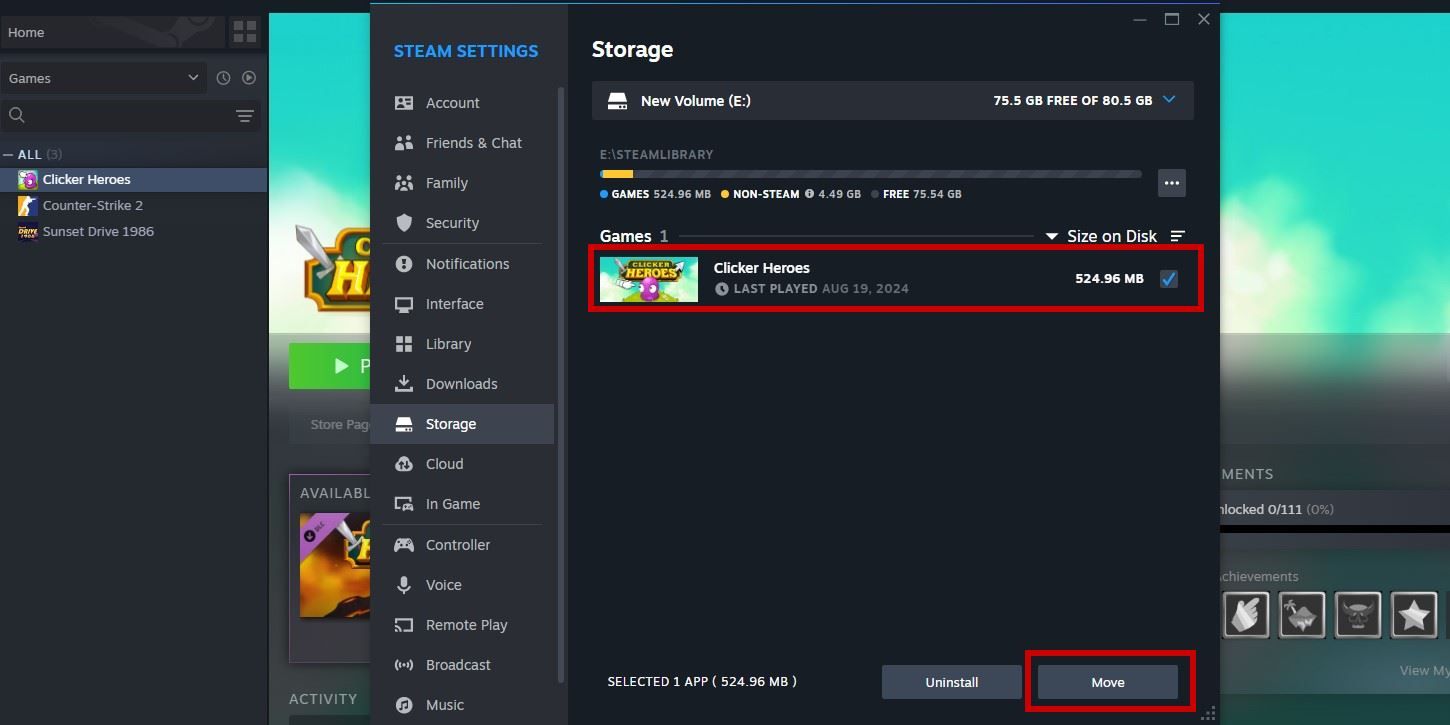Viewport: 1450px width, 725px height.
Task: Click the ready-to-play filter icon
Action: click(249, 78)
